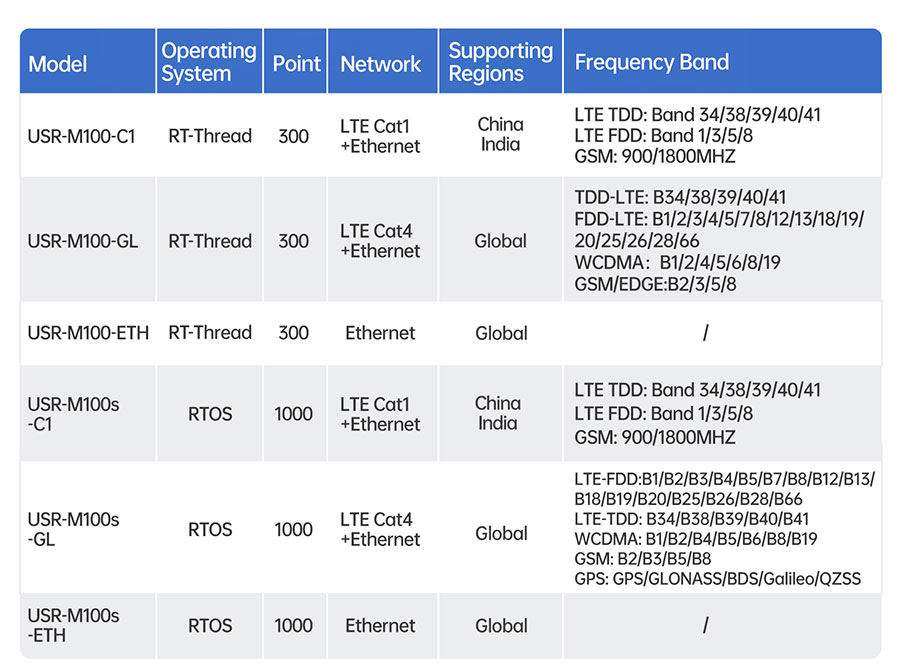Select the USR-M100-ETH row label
The image size is (900, 672).
click(x=88, y=333)
